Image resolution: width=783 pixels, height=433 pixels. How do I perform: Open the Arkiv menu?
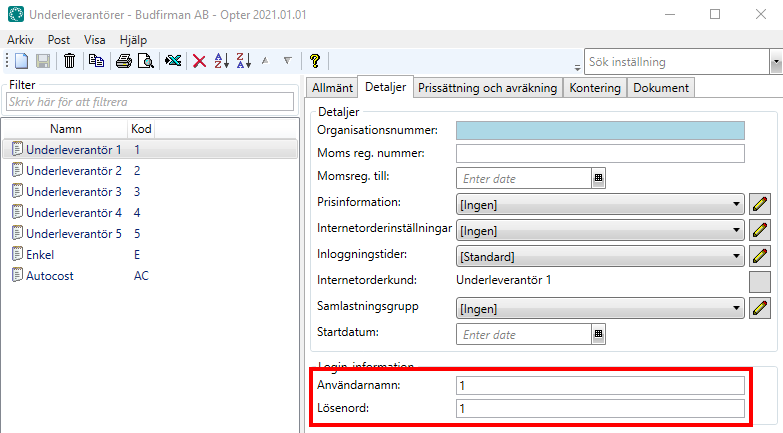tap(20, 39)
